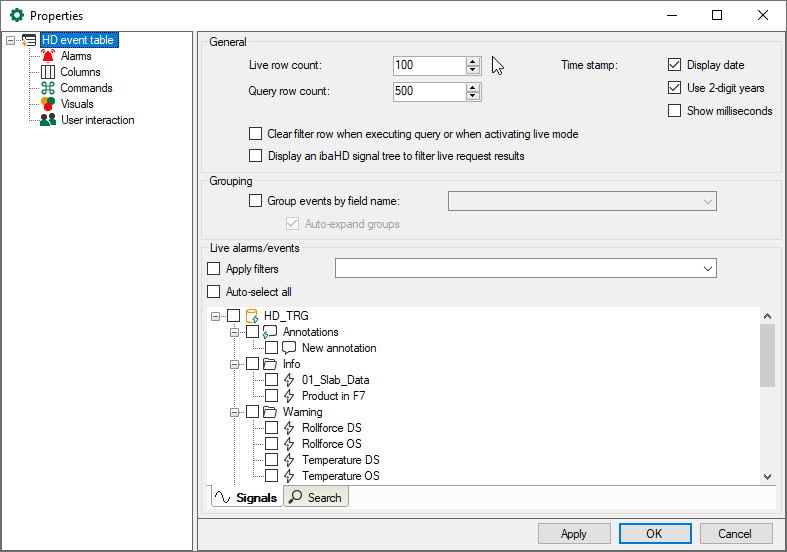Click the Visuals colored circles icon
The height and width of the screenshot is (552, 787).
48,104
